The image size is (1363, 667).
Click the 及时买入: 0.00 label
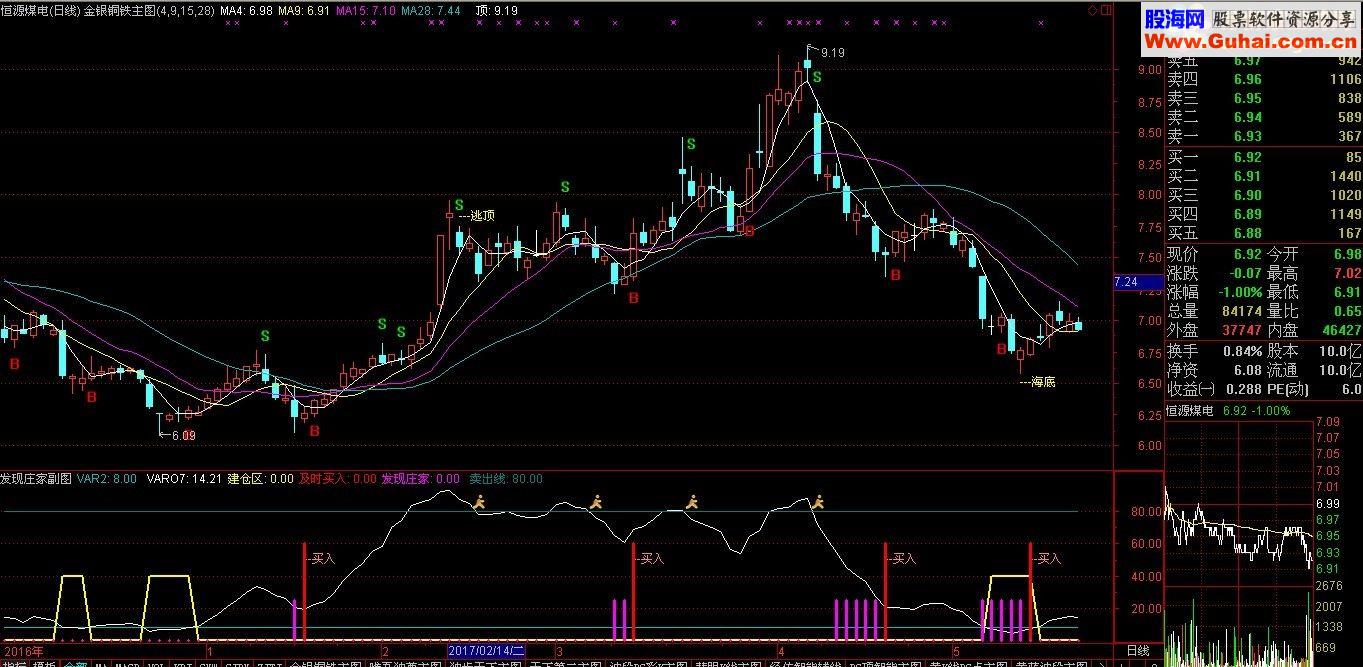[338, 479]
